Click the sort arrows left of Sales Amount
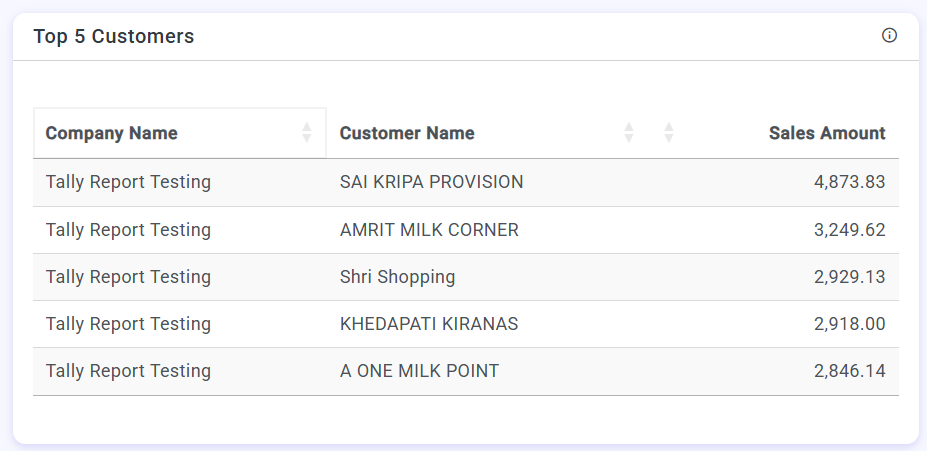Screen dimensions: 927x451 point(669,133)
